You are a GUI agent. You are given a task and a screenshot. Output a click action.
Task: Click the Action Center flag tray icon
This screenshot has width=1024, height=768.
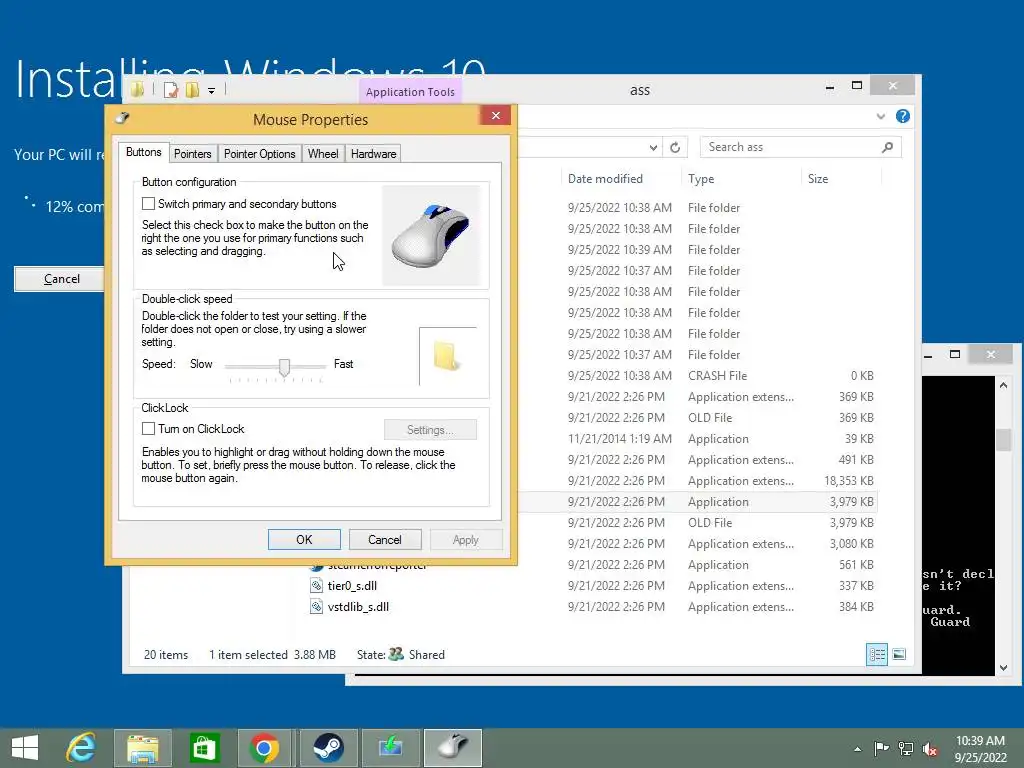click(881, 748)
